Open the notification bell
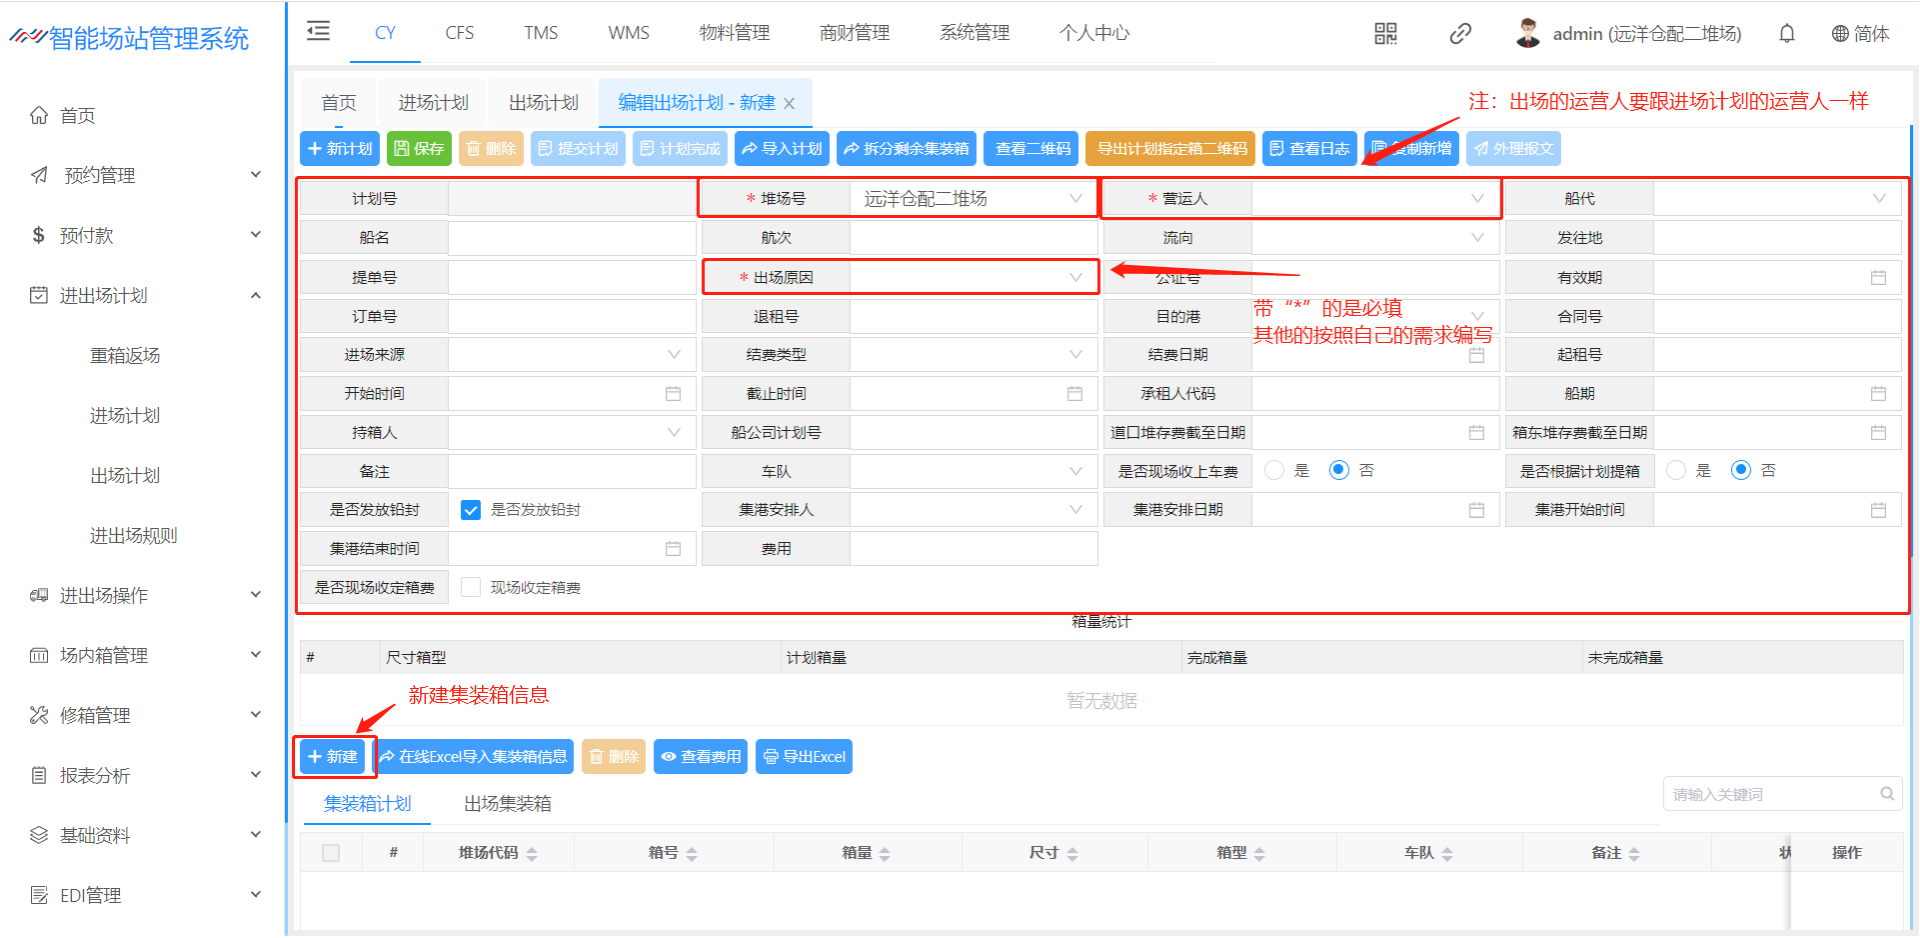Viewport: 1920px width, 938px height. point(1786,34)
